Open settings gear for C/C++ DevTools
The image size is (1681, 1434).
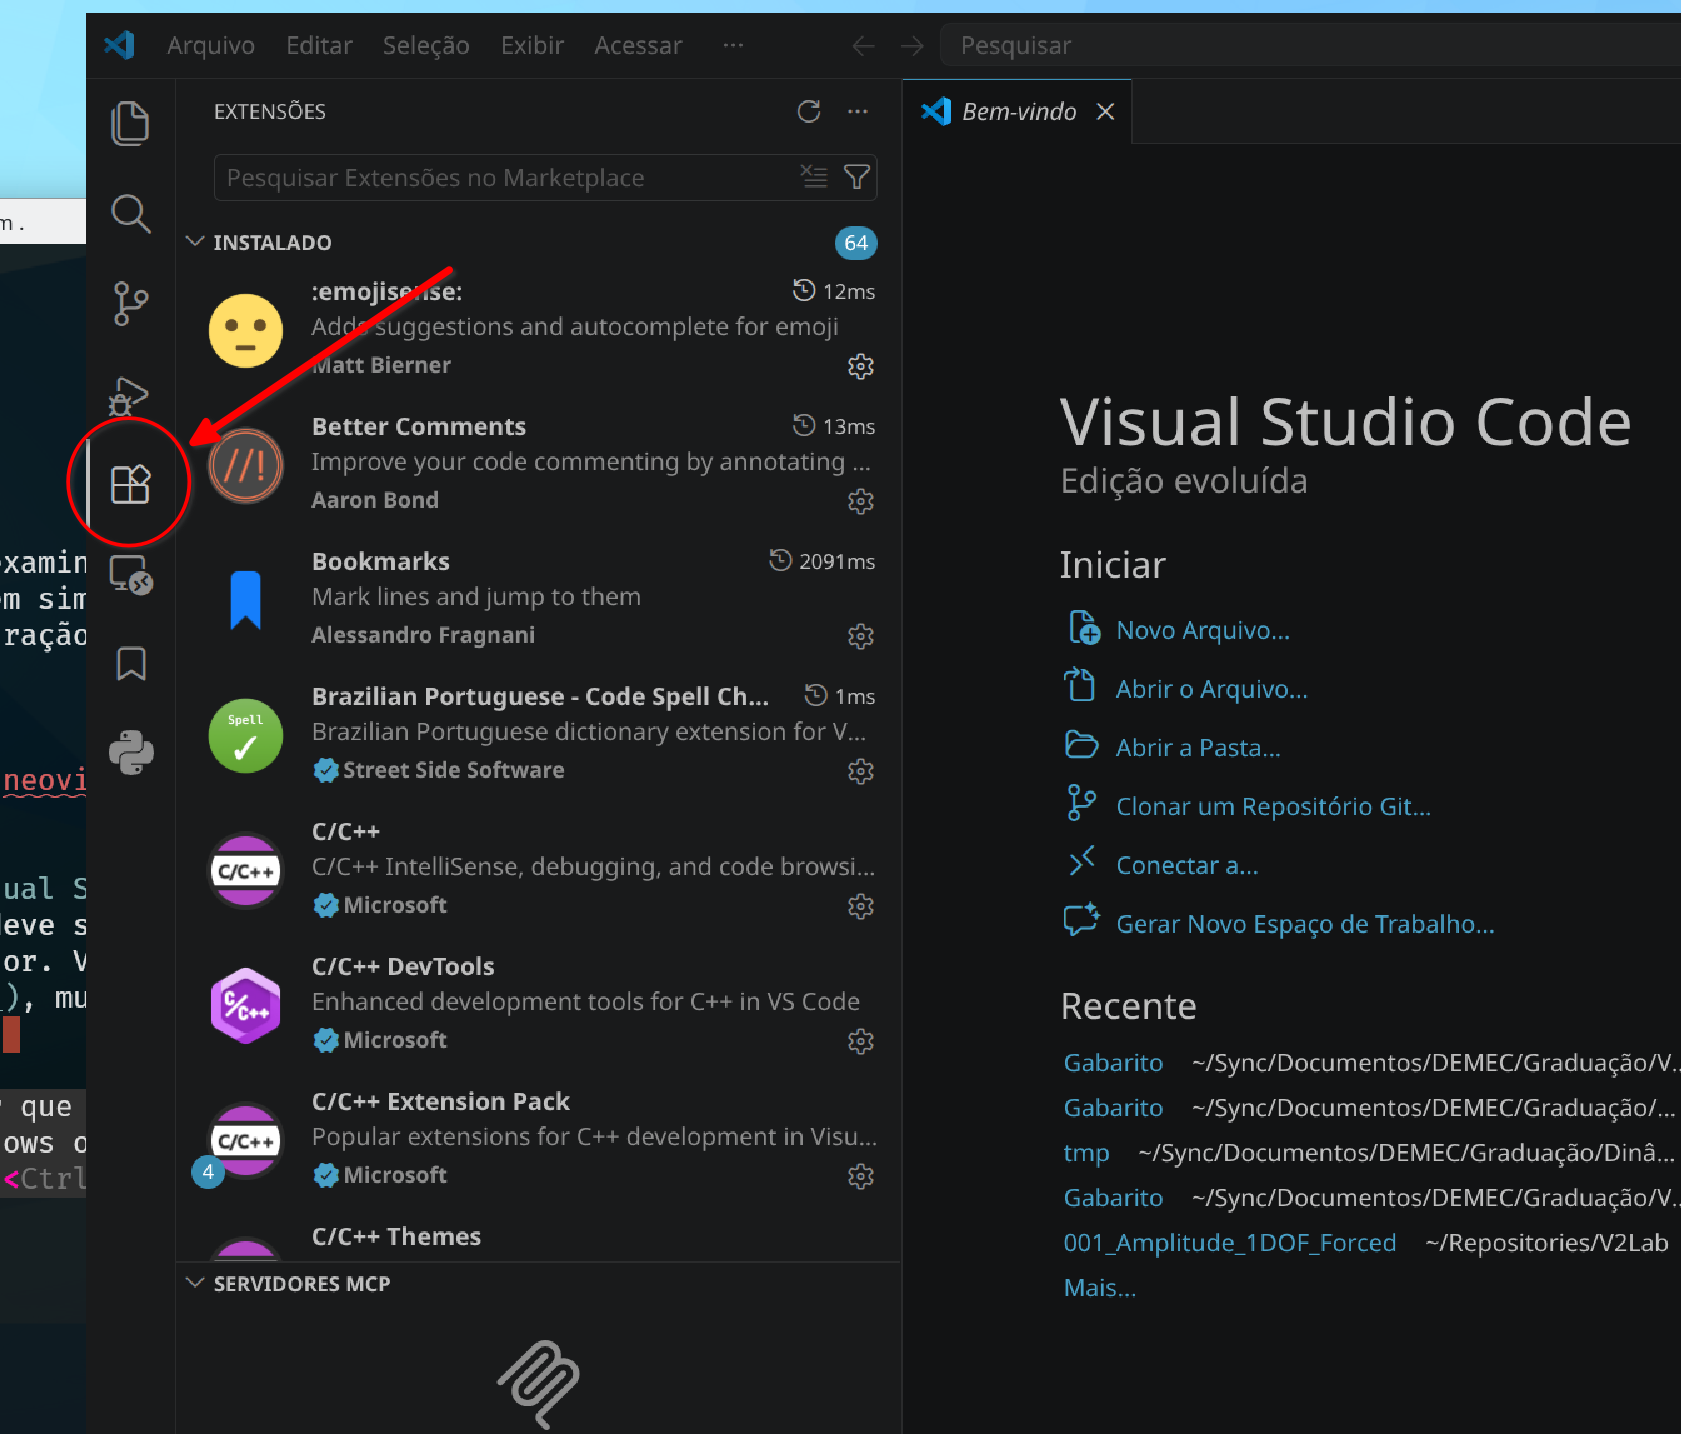(x=861, y=1041)
